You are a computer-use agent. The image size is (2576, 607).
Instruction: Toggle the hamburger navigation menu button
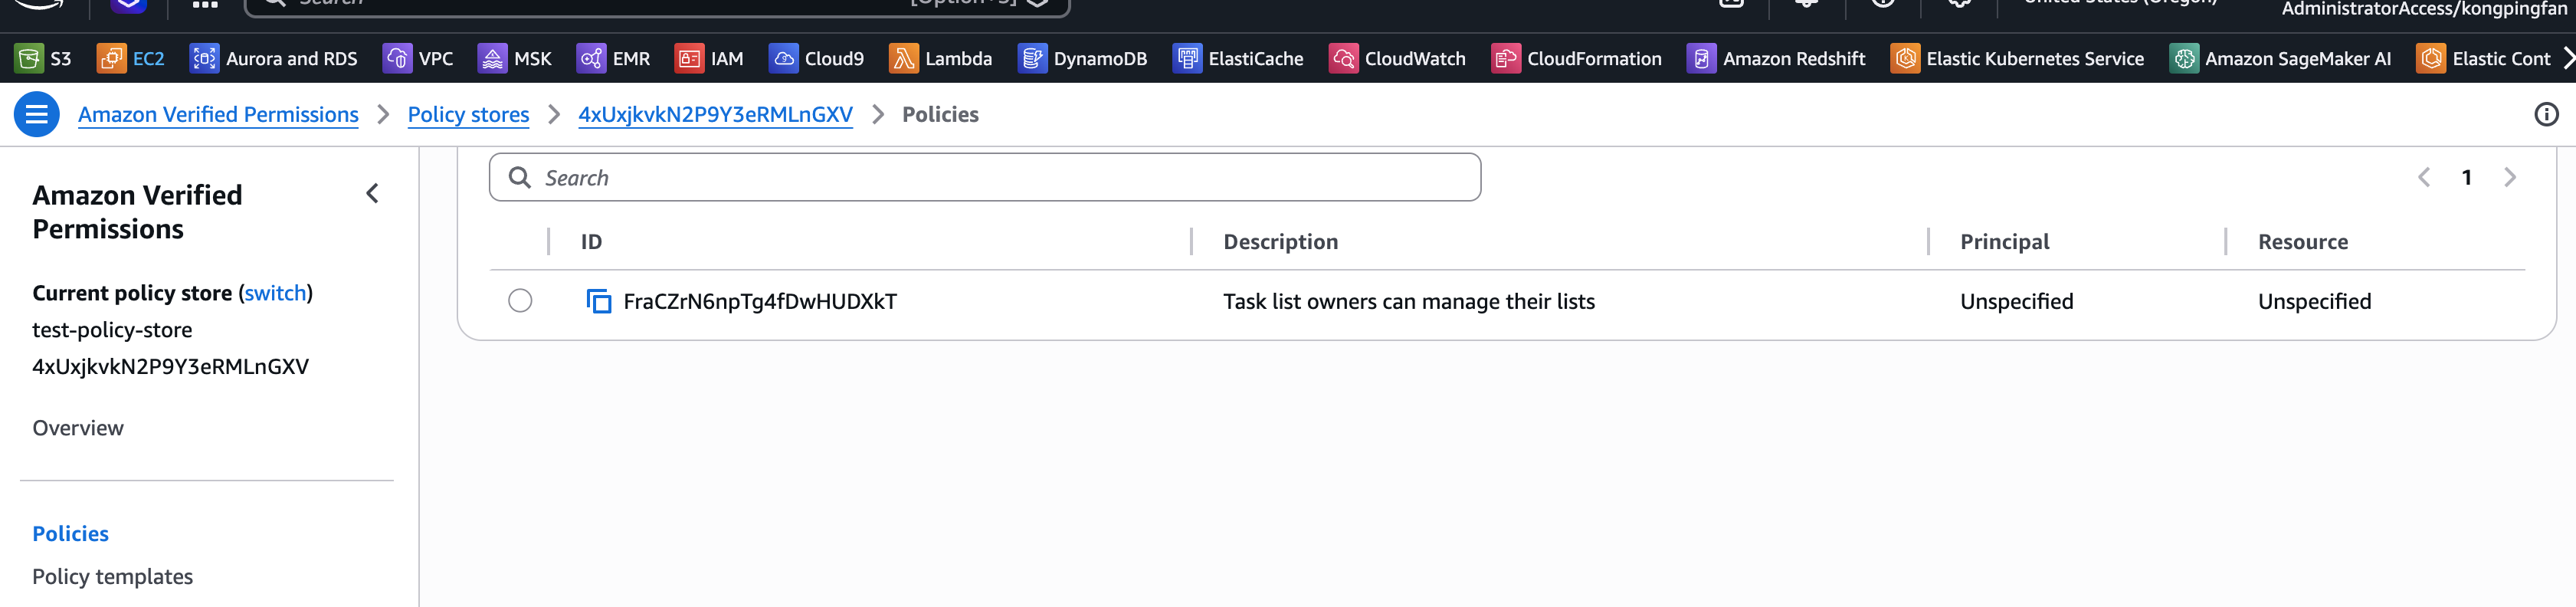[x=37, y=115]
